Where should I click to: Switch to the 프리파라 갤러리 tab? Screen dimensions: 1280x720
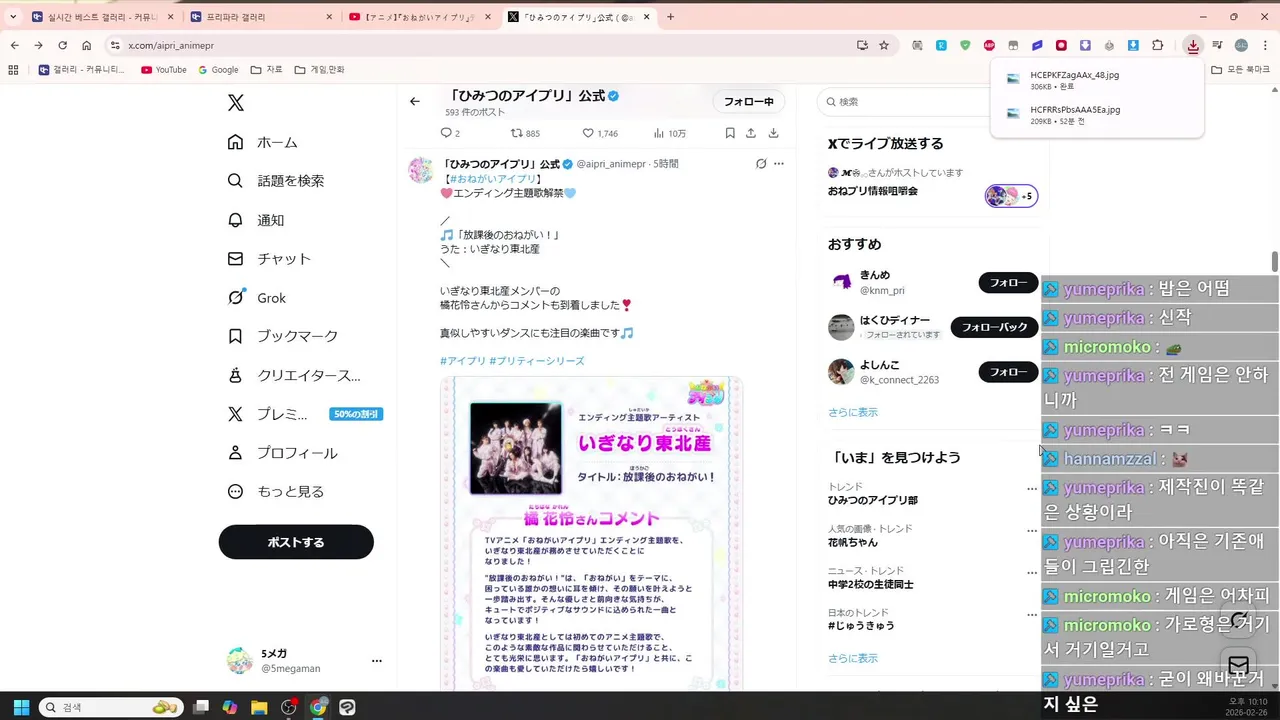pyautogui.click(x=261, y=17)
